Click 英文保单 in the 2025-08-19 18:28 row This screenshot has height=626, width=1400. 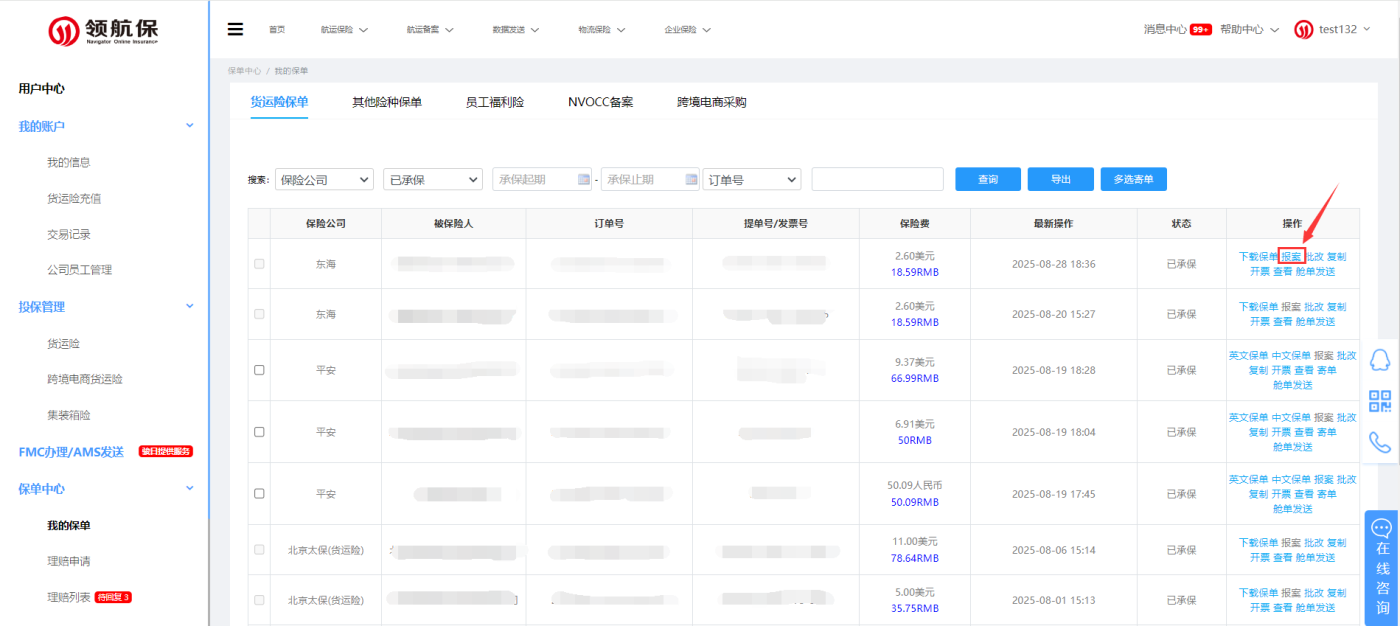pos(1248,356)
